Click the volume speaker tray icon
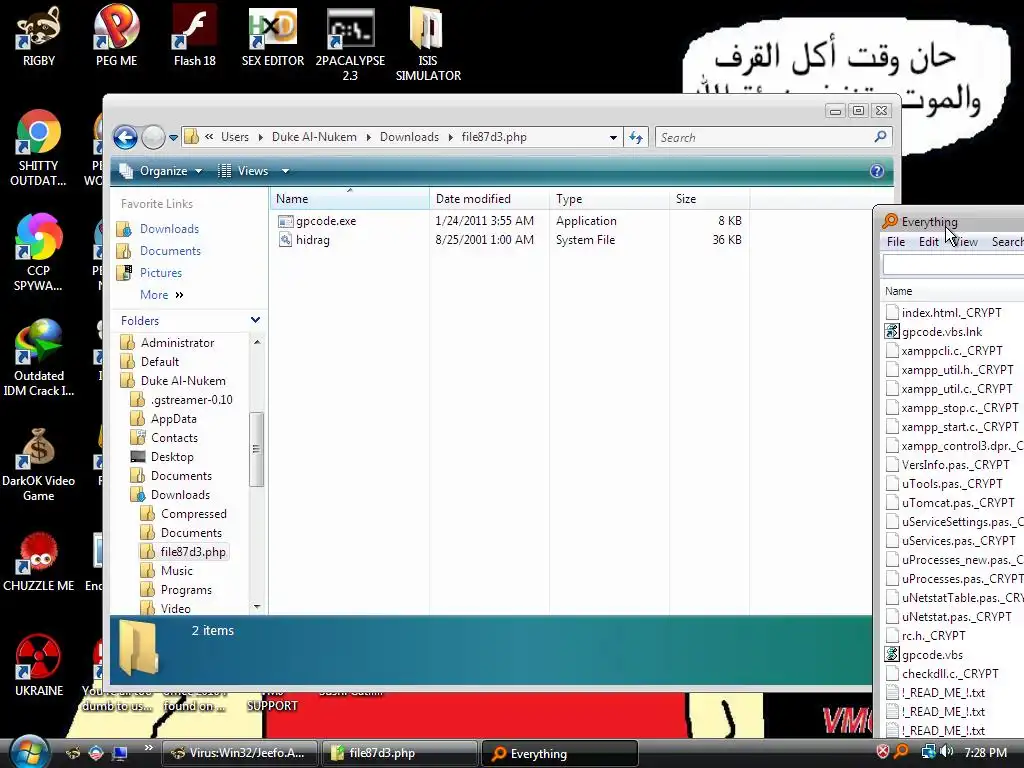 point(946,752)
